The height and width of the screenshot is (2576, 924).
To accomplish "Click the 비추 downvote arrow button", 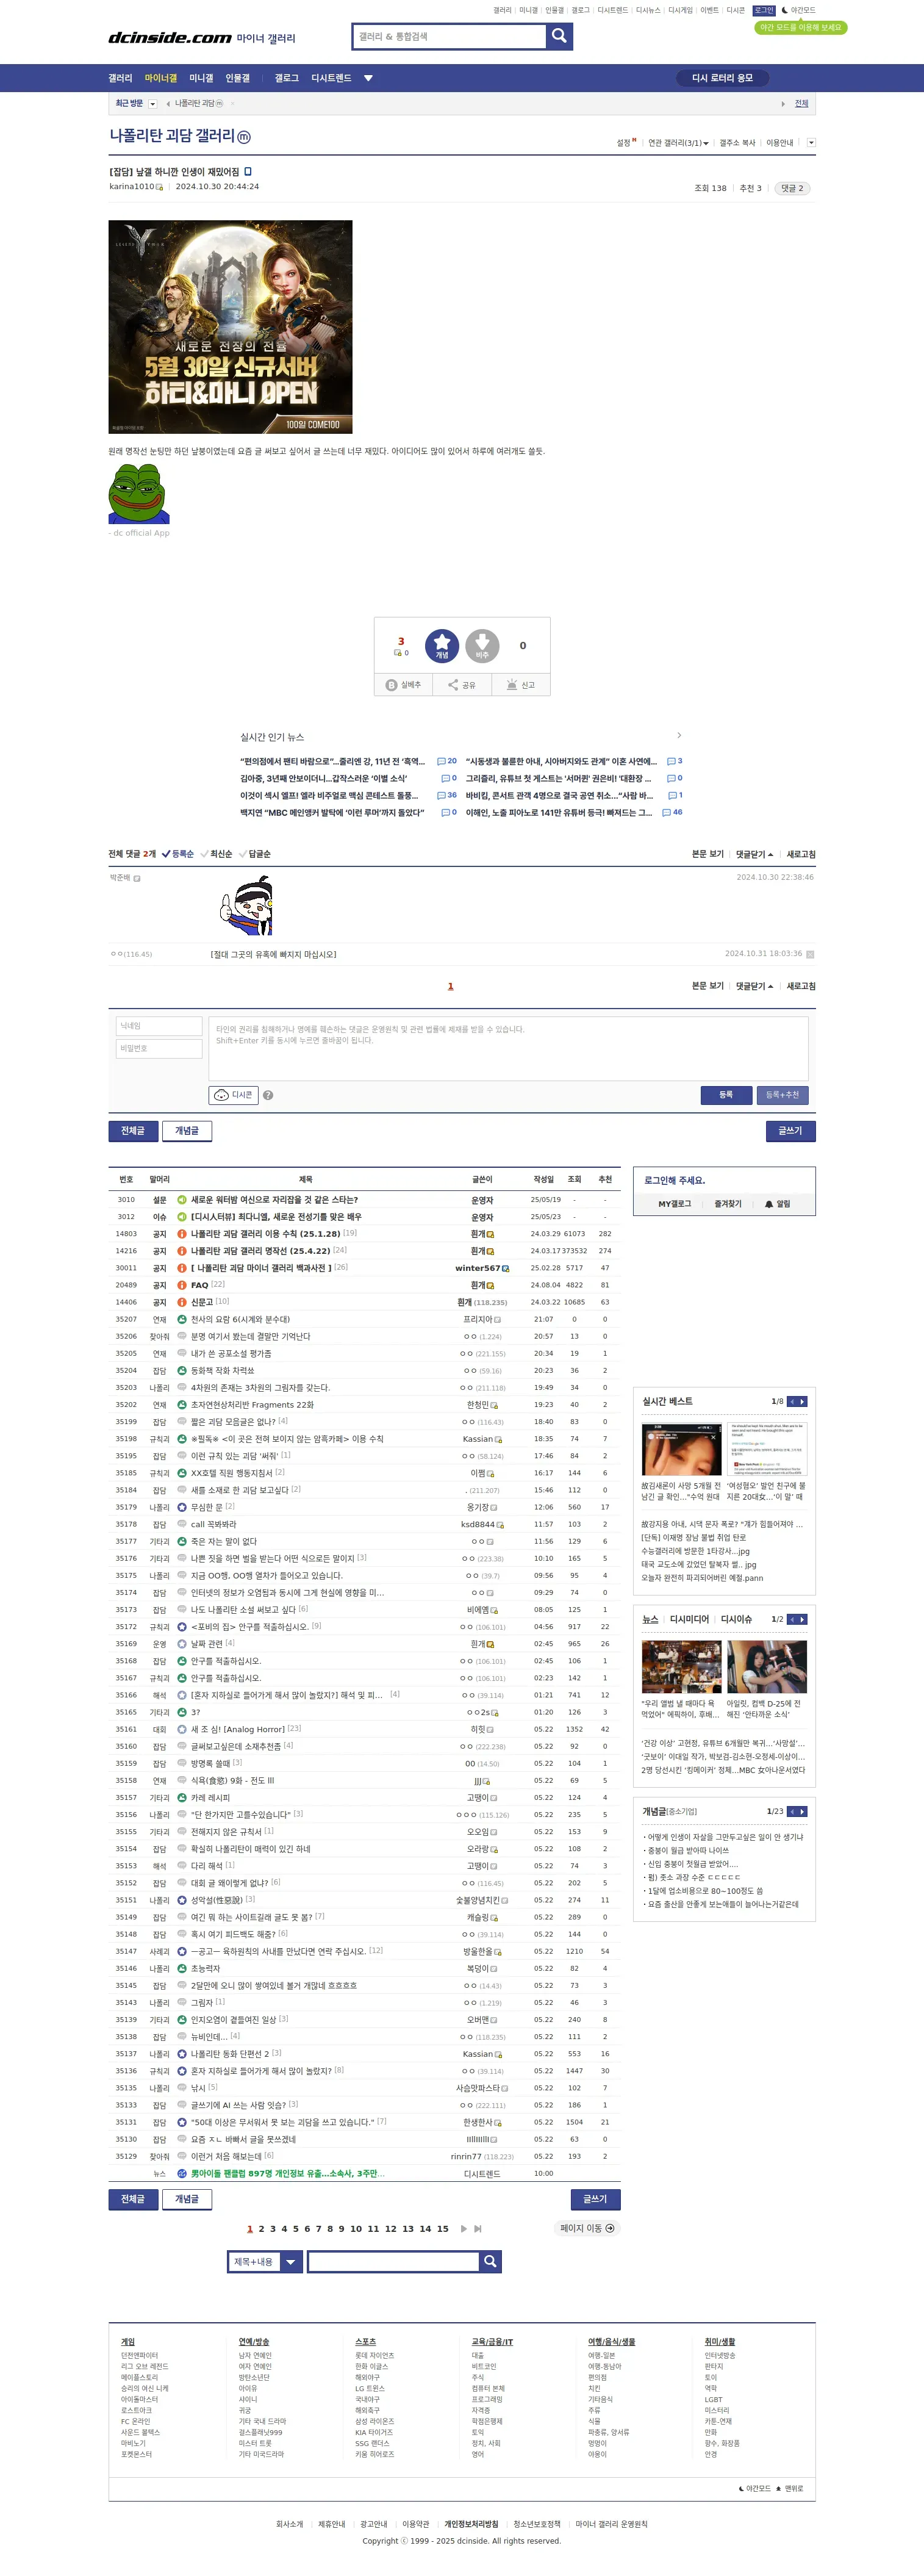I will [x=482, y=646].
